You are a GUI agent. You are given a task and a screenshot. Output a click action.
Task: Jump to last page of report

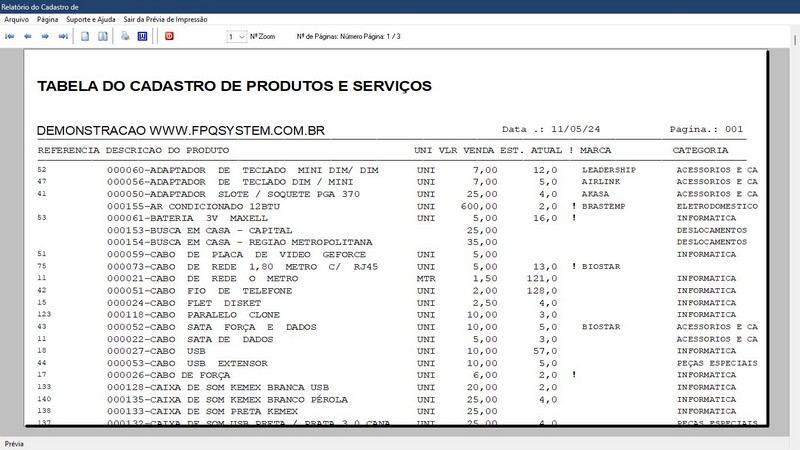click(x=63, y=36)
